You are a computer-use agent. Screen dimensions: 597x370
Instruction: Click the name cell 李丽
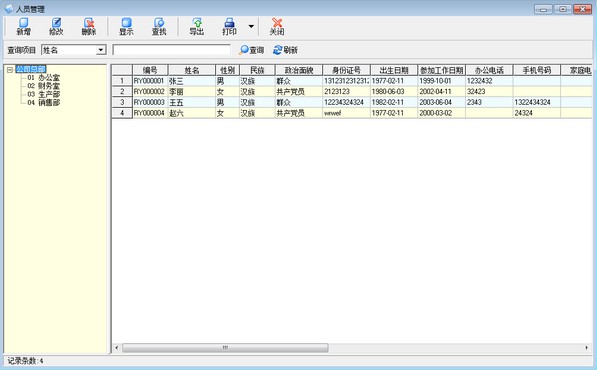pos(192,91)
